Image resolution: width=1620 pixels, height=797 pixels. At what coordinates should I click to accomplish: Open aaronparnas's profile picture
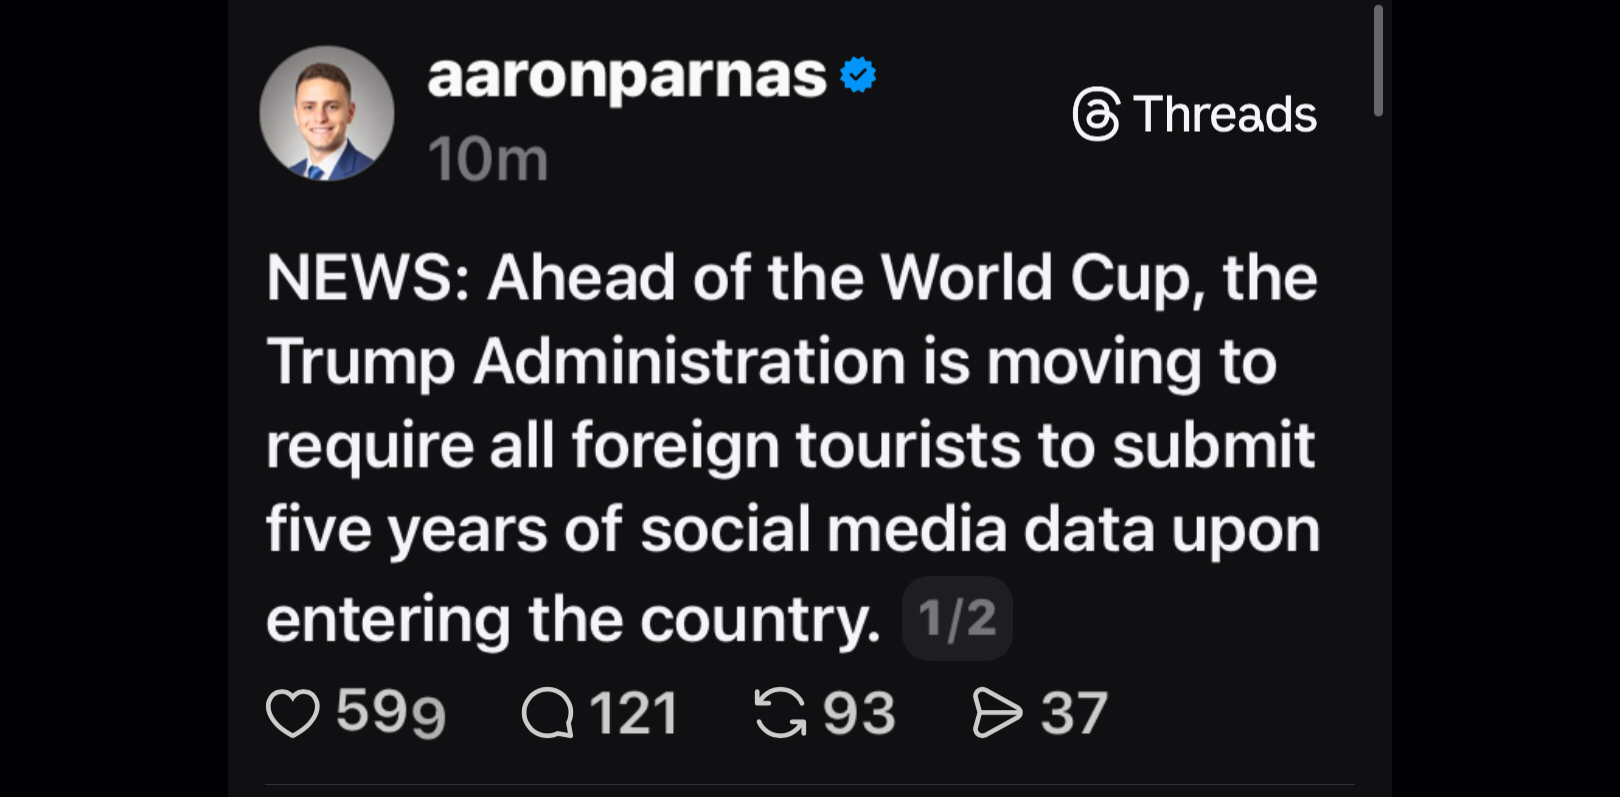click(x=327, y=113)
